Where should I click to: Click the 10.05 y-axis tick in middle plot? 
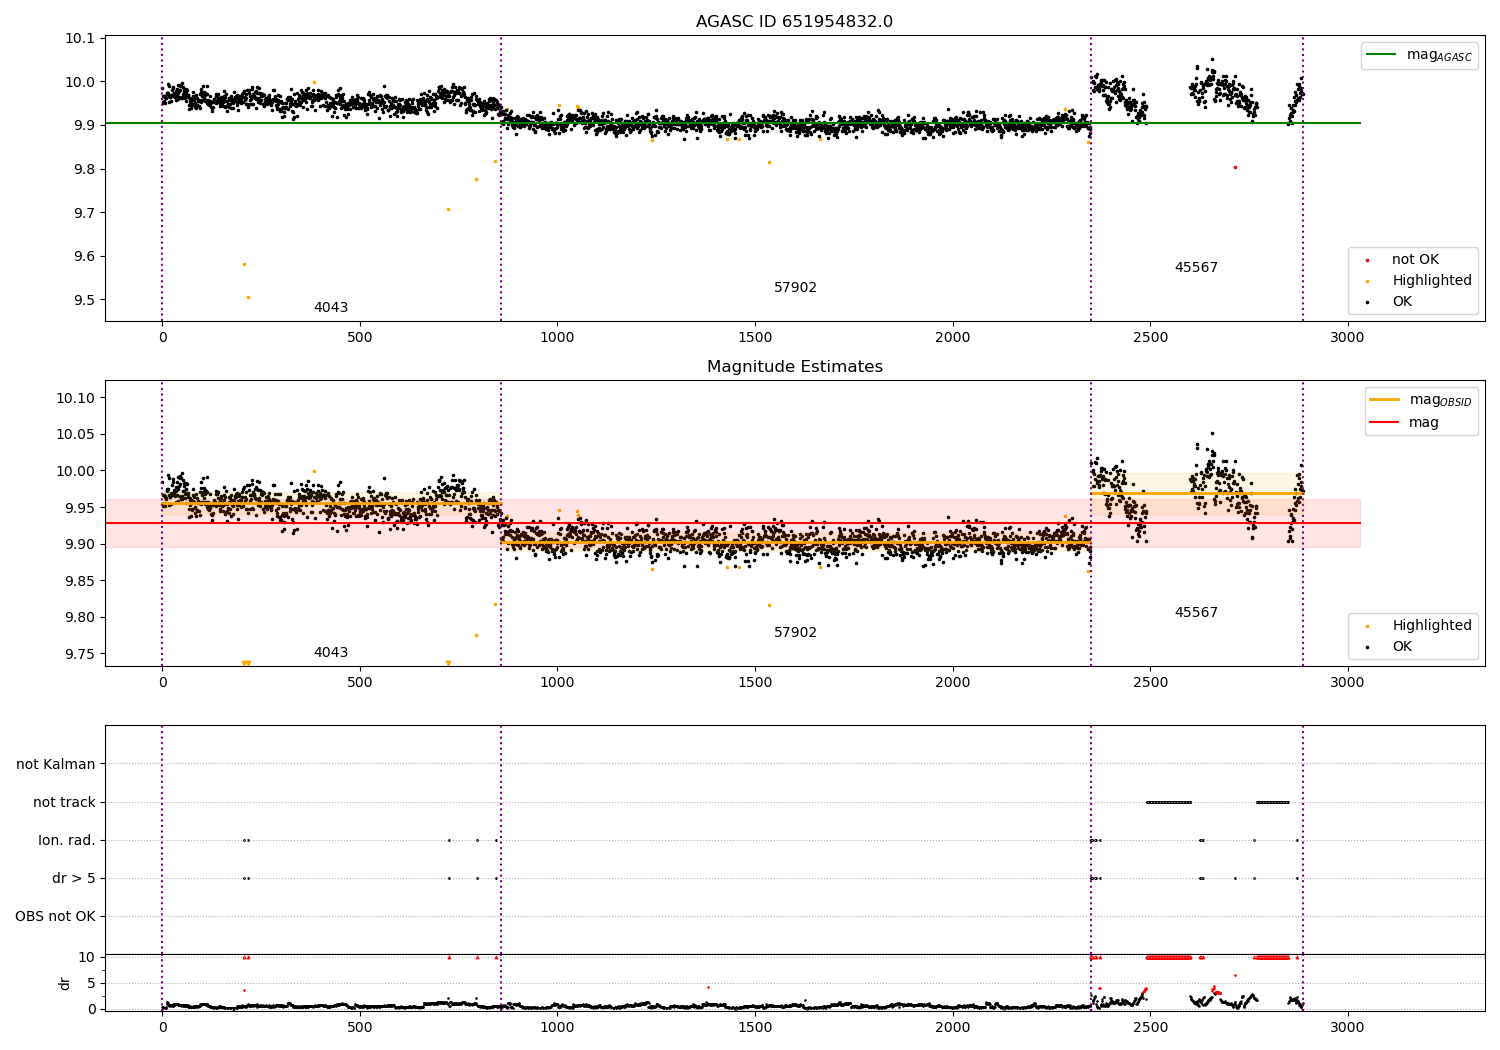pyautogui.click(x=75, y=435)
